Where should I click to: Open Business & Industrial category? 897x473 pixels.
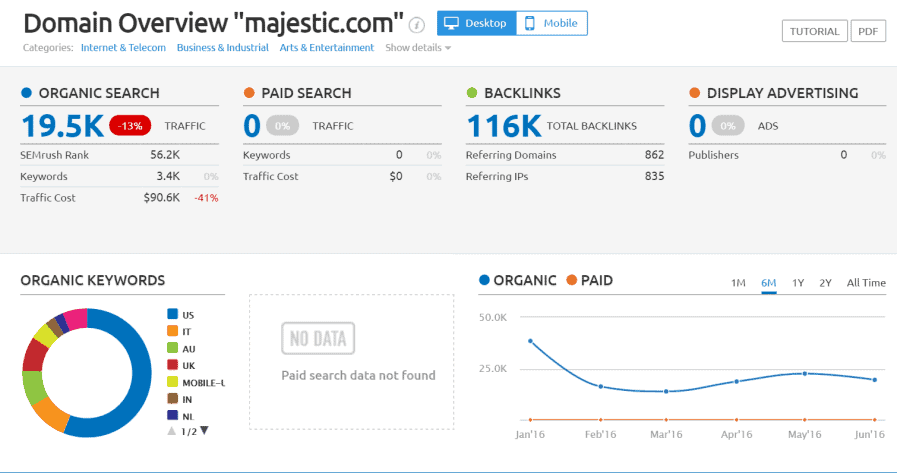coord(223,47)
